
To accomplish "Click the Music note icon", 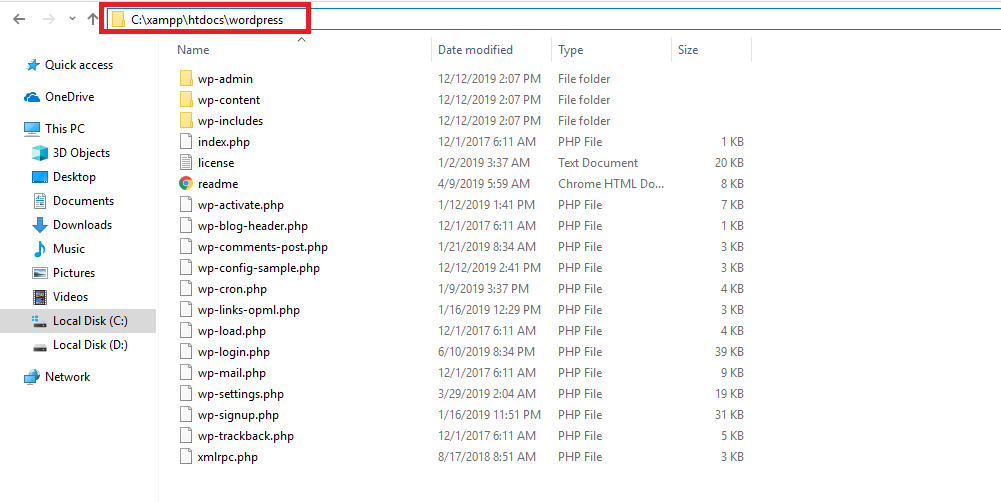I will click(x=40, y=248).
